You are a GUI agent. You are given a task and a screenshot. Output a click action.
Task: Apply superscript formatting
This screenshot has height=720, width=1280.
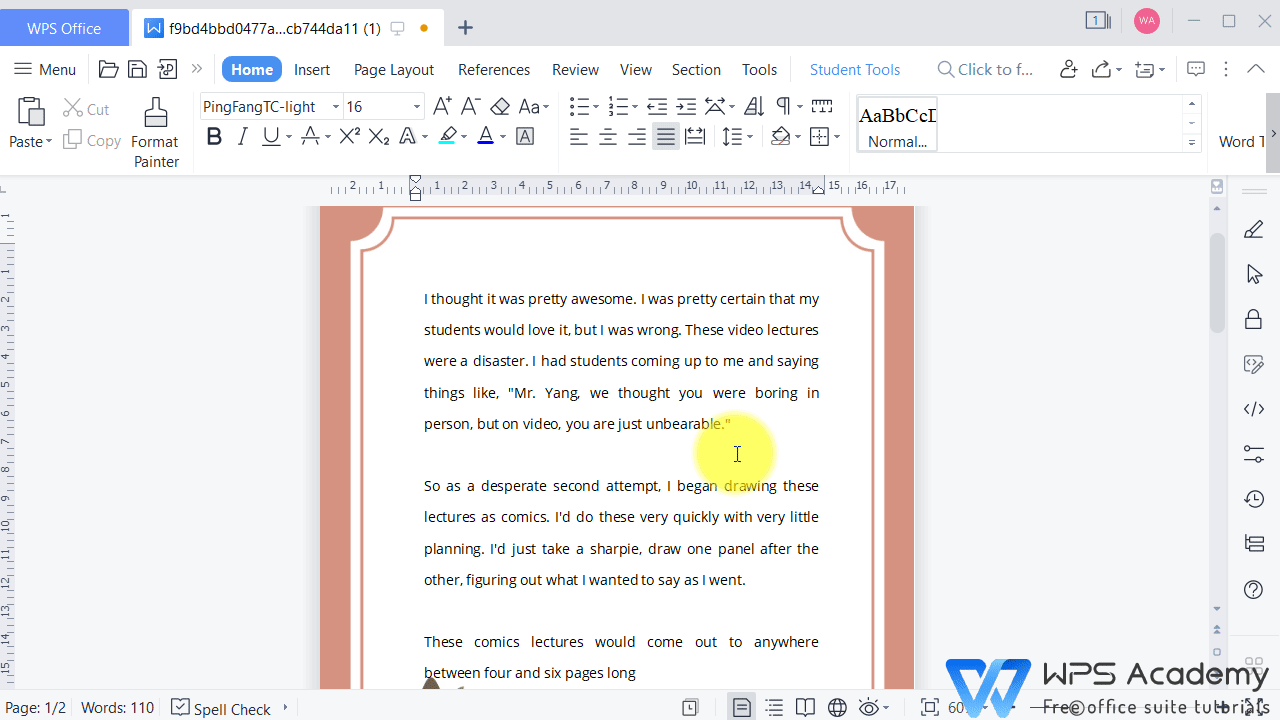(348, 136)
